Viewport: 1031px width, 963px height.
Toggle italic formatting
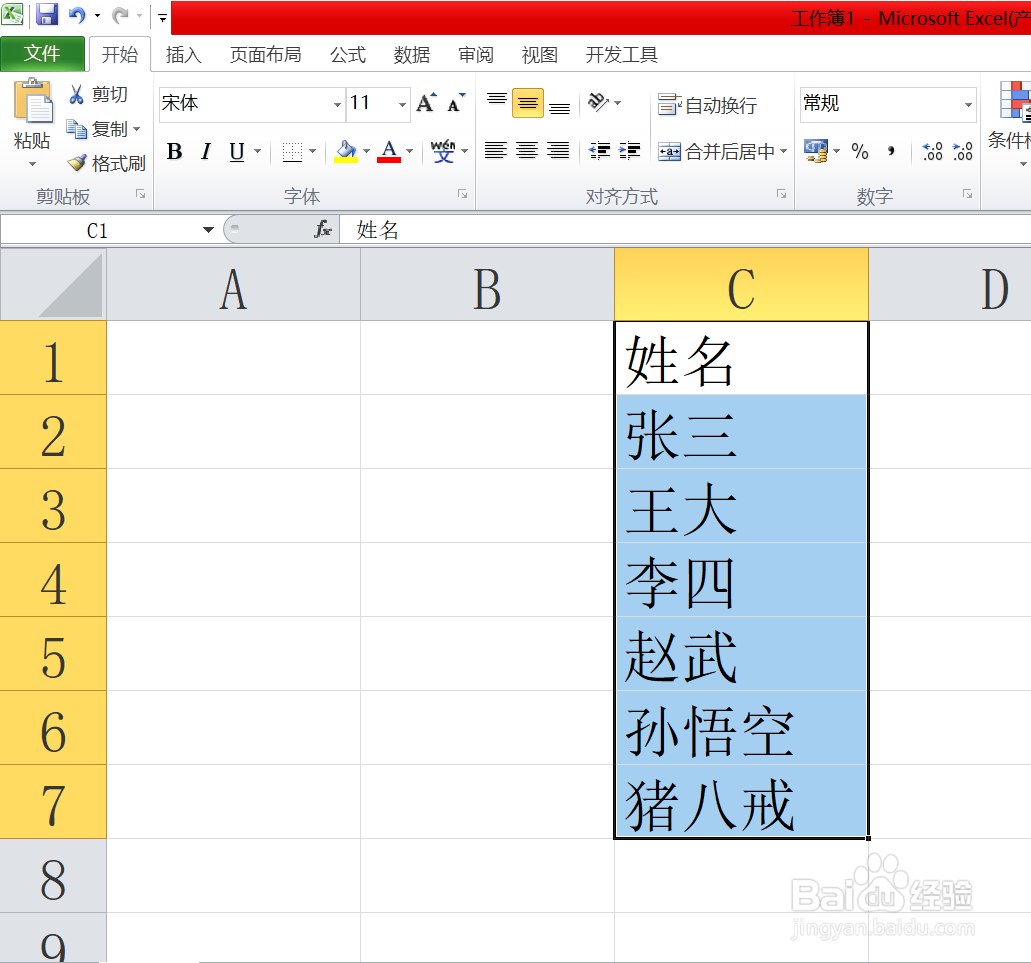(205, 152)
